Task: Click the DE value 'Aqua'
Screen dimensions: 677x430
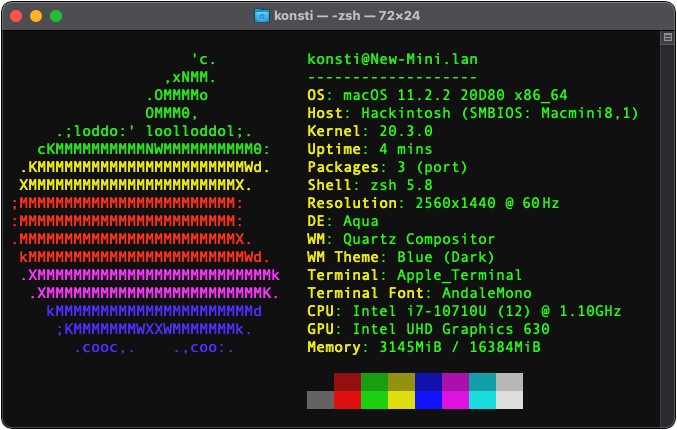Action: coord(361,221)
